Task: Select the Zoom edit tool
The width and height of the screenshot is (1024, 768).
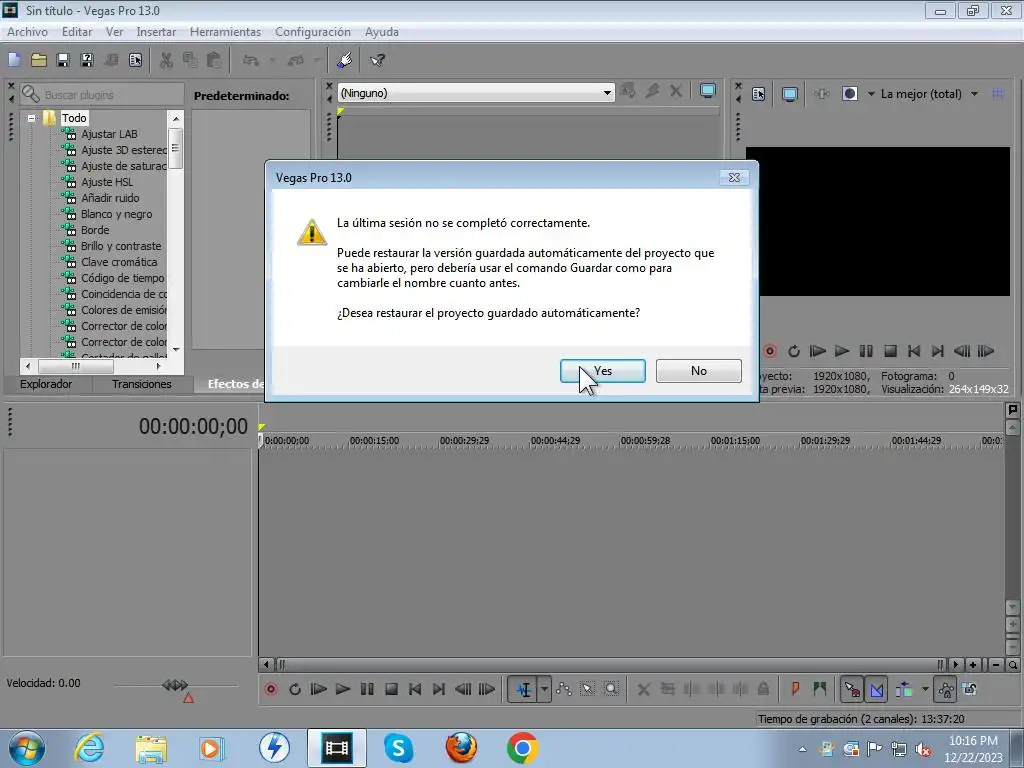Action: tap(611, 689)
